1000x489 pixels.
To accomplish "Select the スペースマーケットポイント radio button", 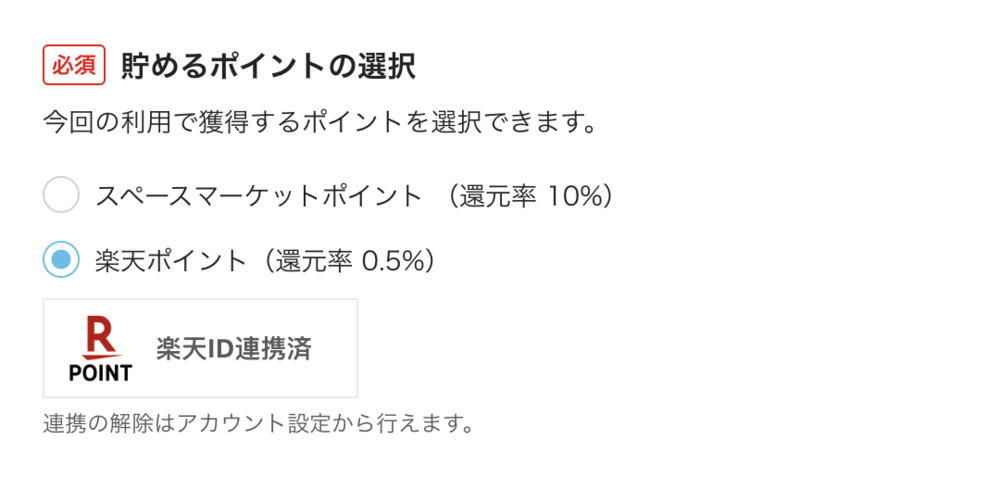I will click(61, 195).
